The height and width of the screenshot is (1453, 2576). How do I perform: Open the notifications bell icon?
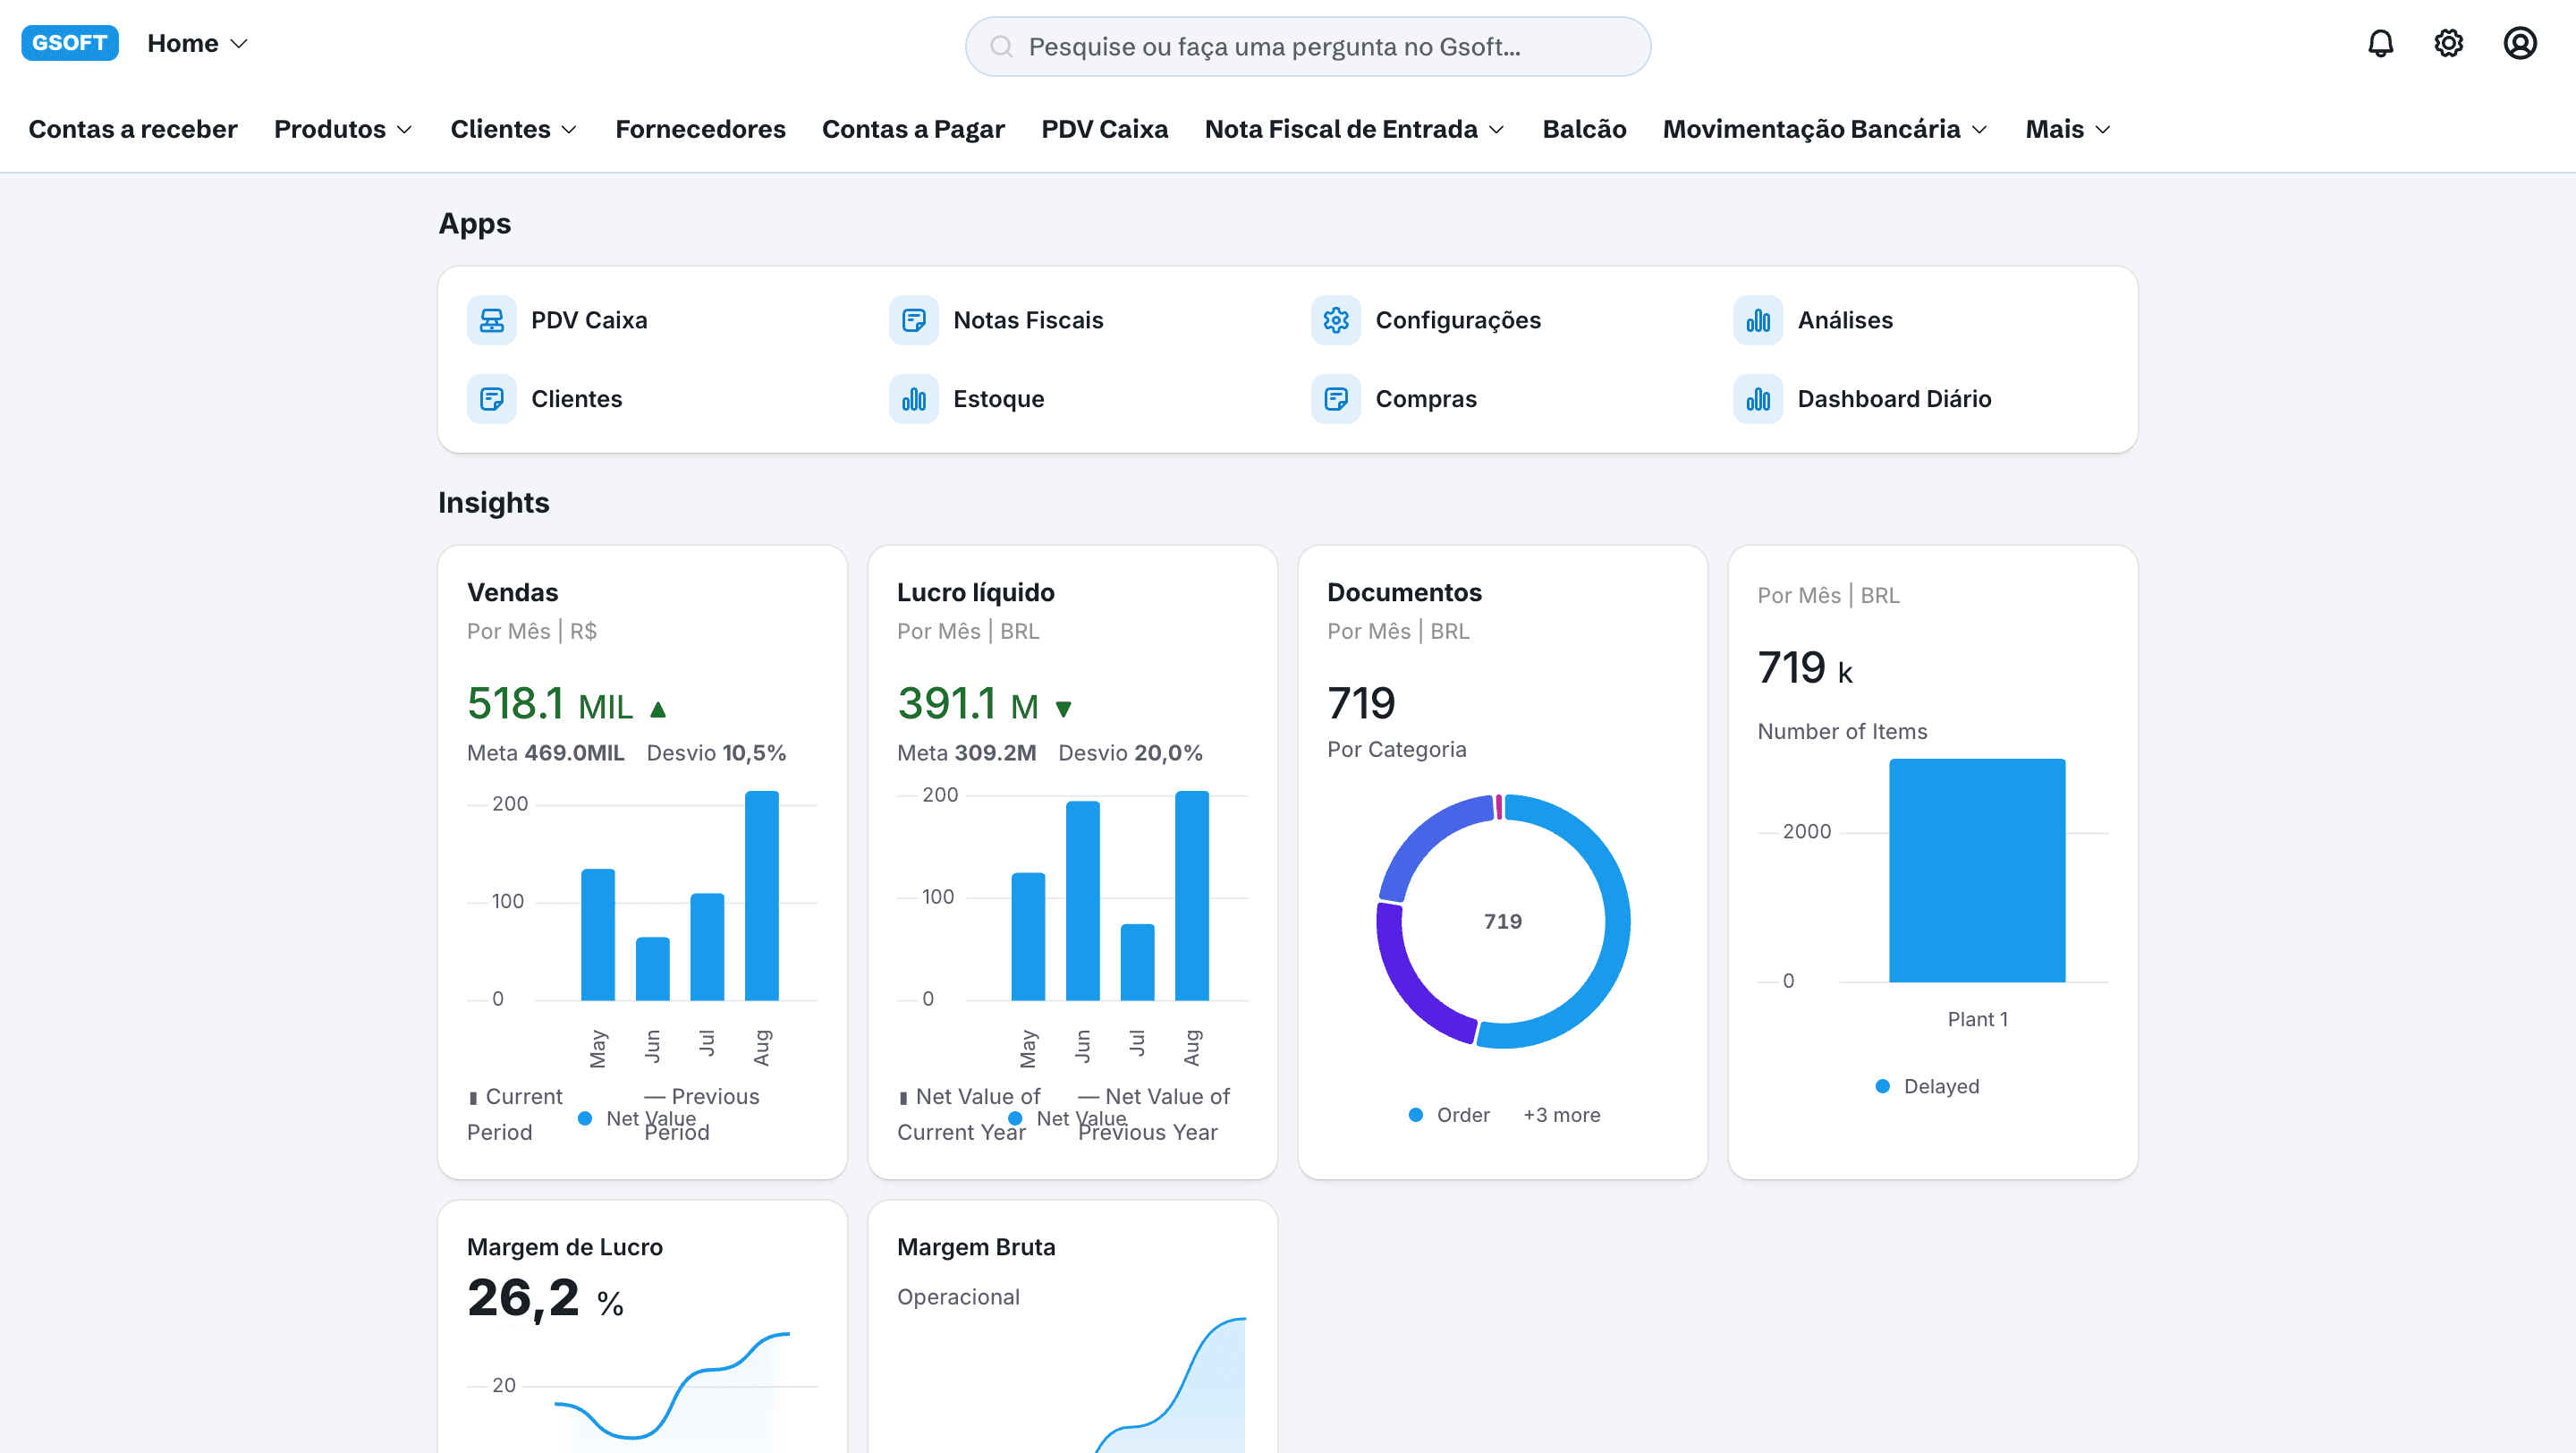point(2380,44)
